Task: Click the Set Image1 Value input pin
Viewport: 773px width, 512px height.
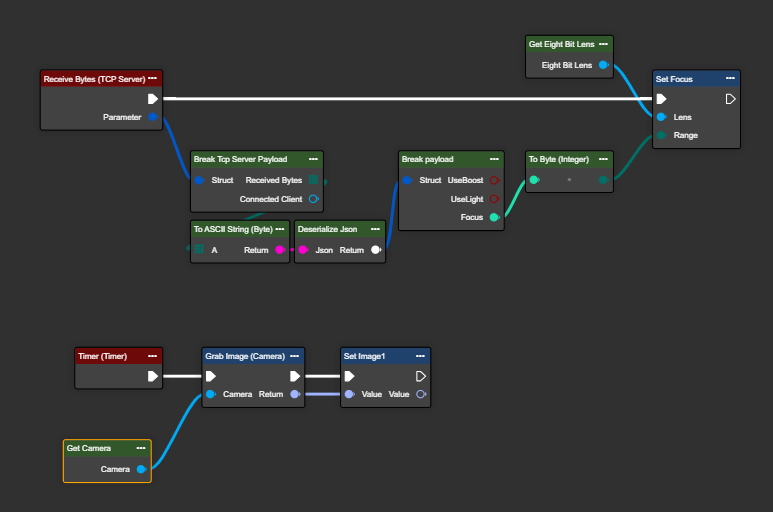Action: click(x=349, y=394)
